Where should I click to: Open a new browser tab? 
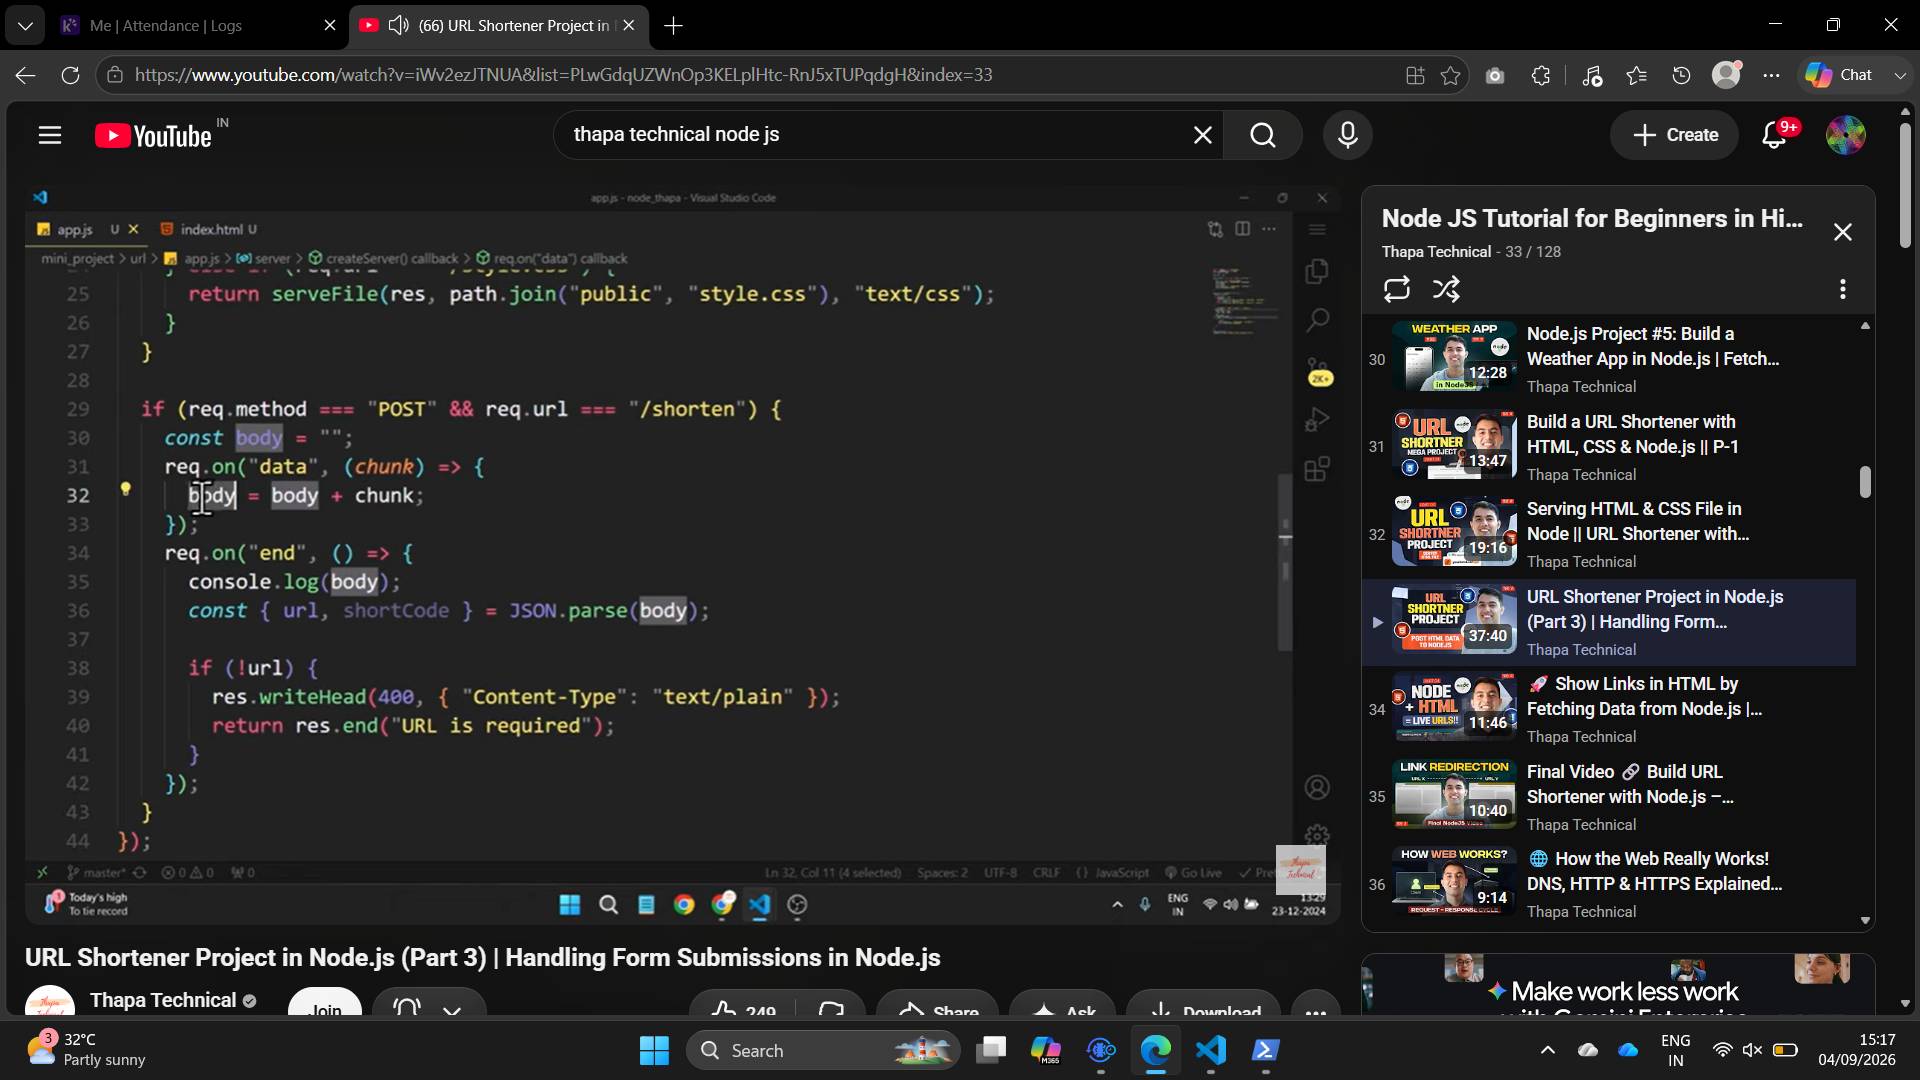pos(673,25)
